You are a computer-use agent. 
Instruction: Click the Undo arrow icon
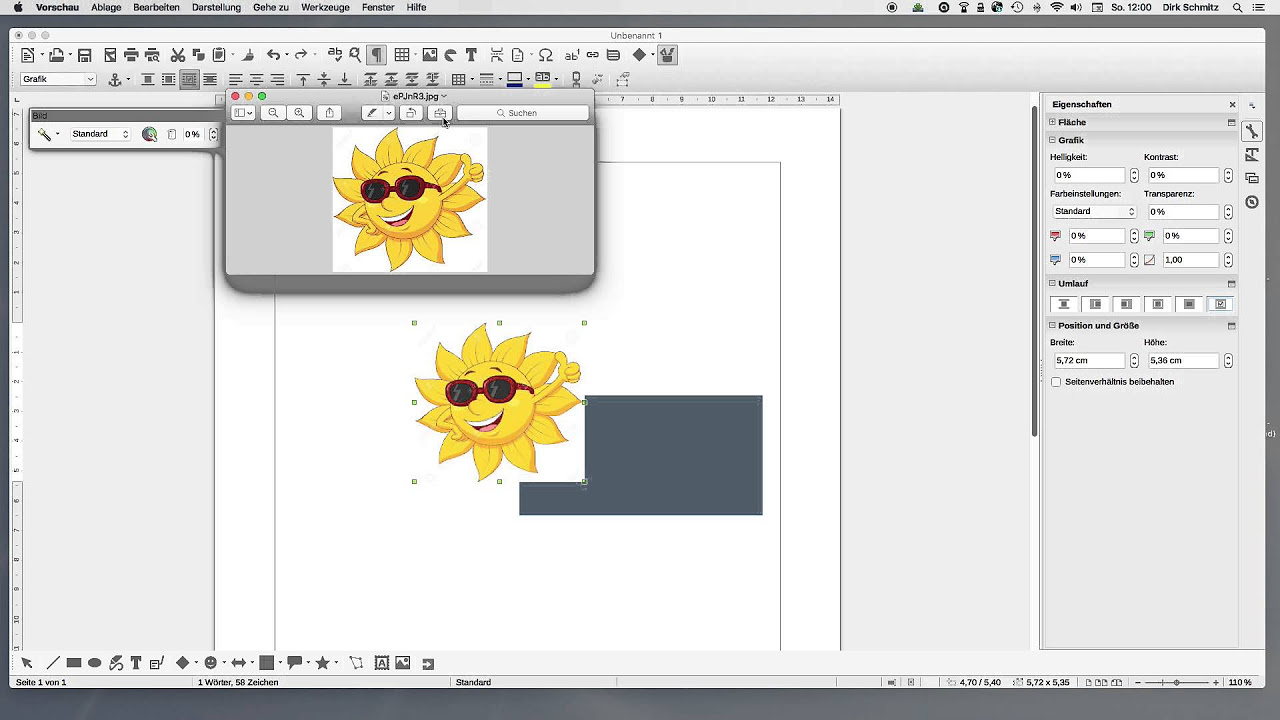(273, 55)
